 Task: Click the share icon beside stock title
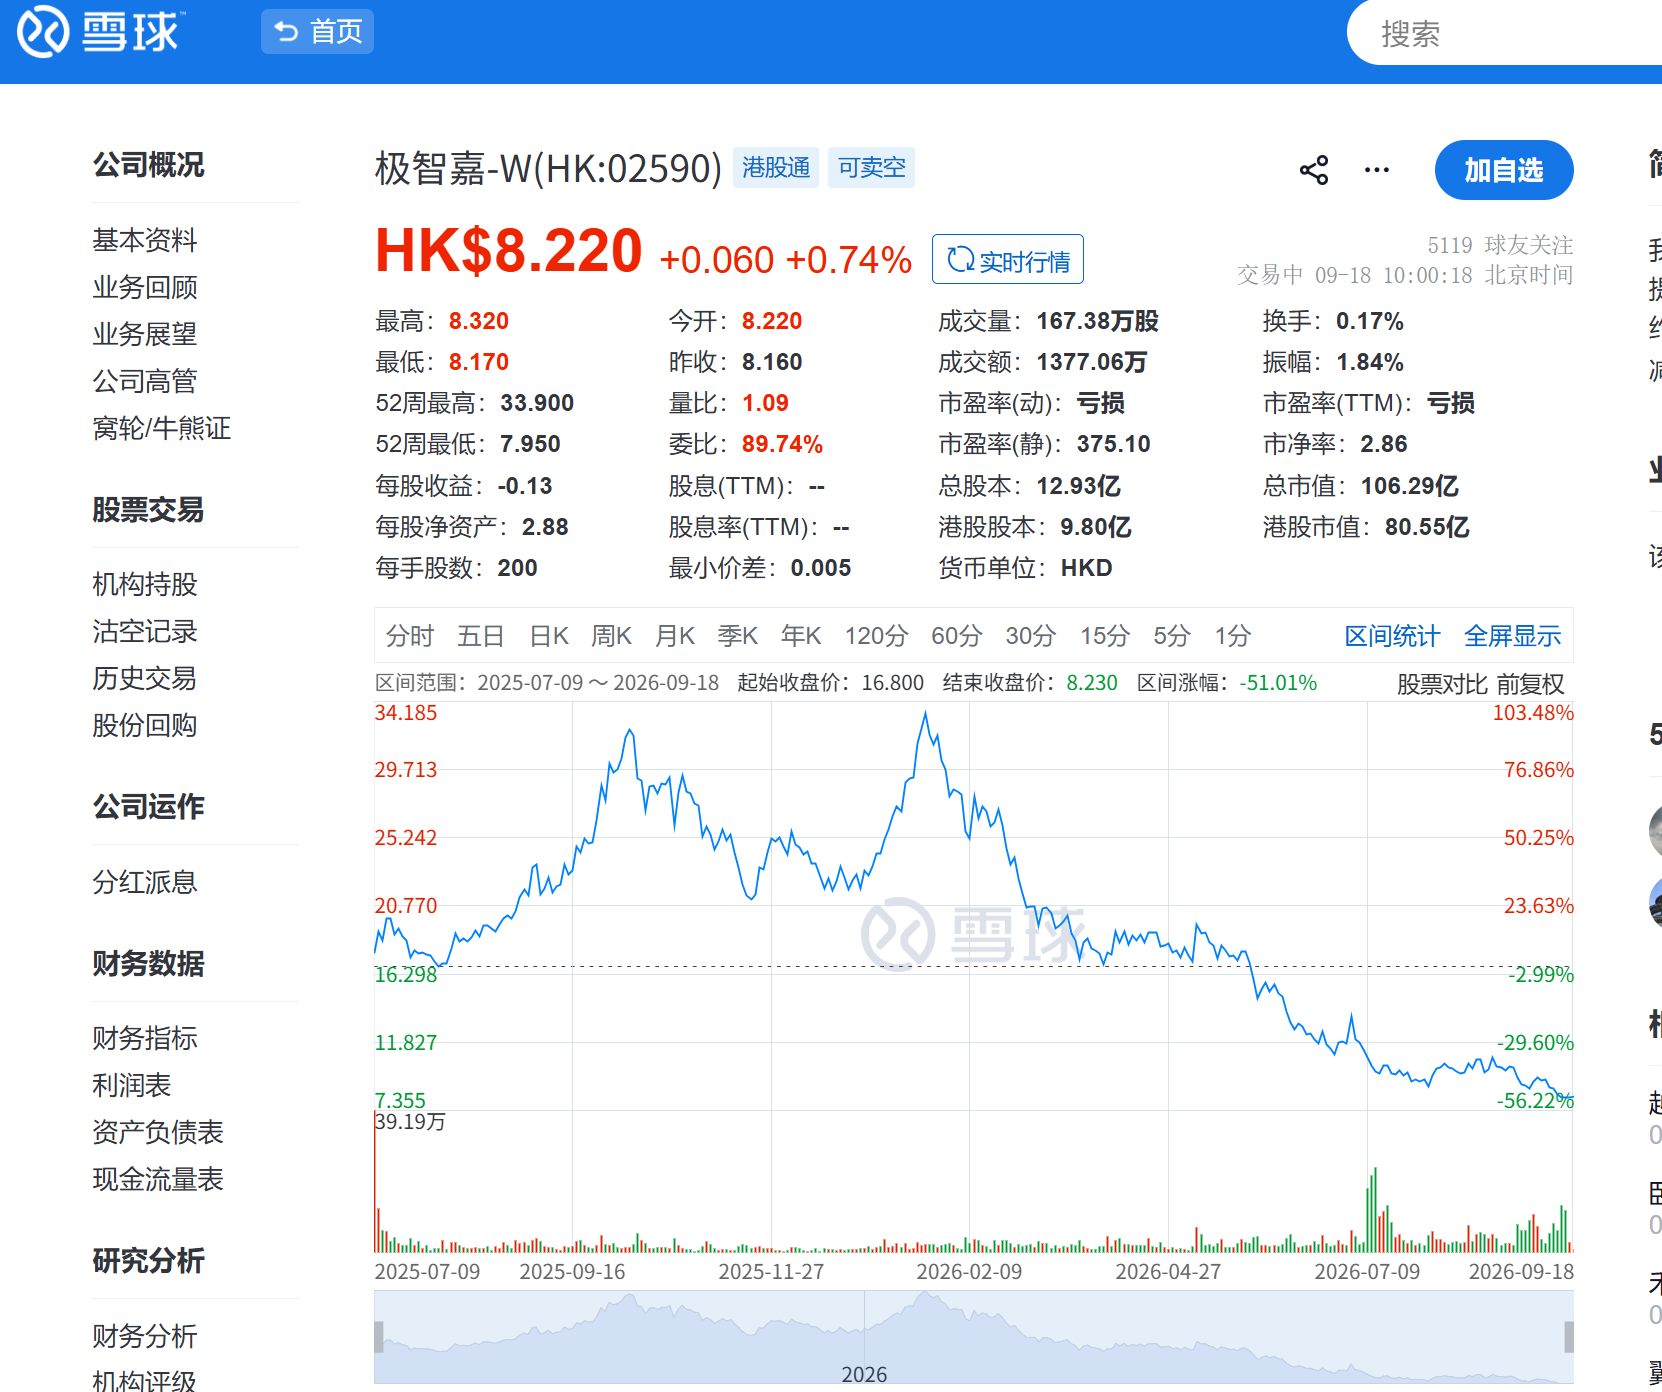coord(1314,170)
